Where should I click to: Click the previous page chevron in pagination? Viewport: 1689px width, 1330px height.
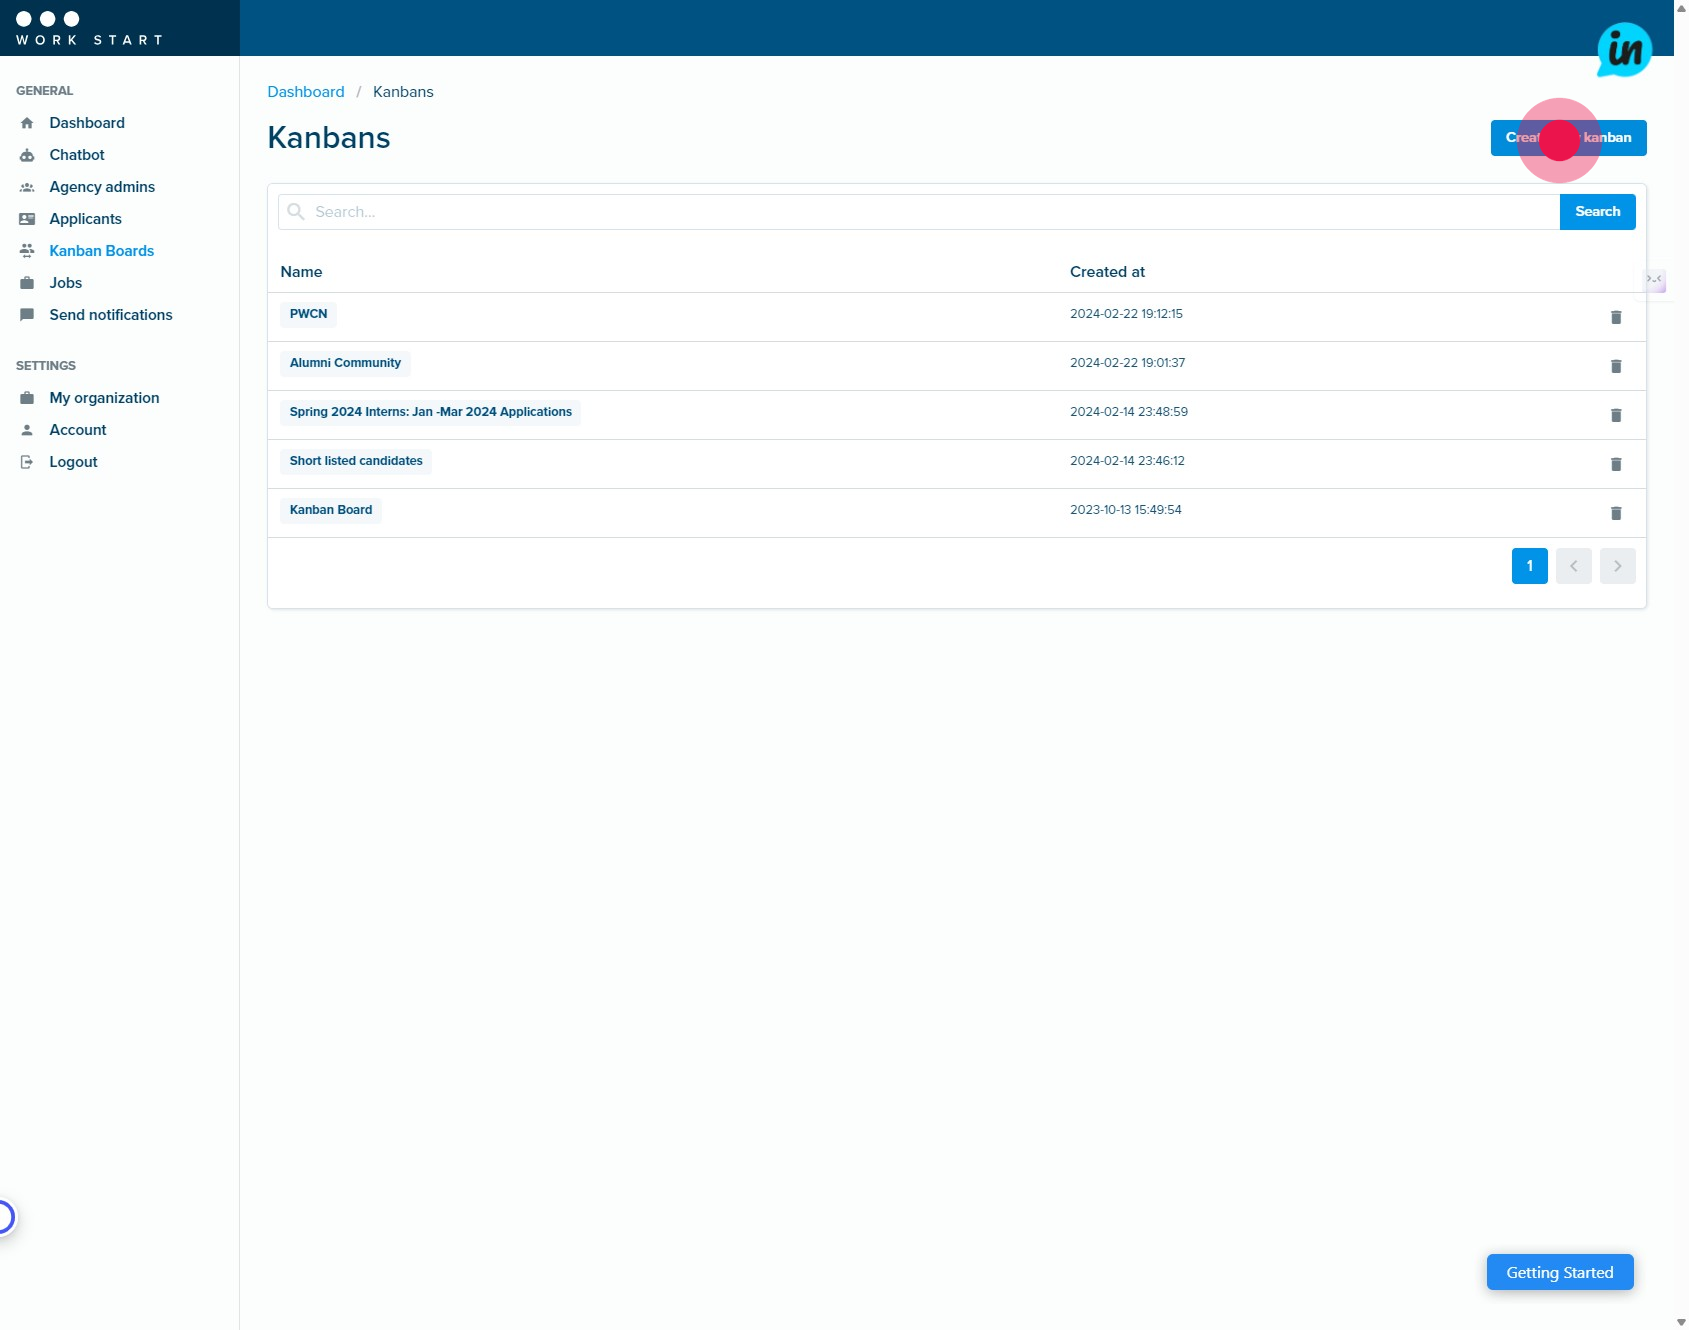pyautogui.click(x=1573, y=565)
